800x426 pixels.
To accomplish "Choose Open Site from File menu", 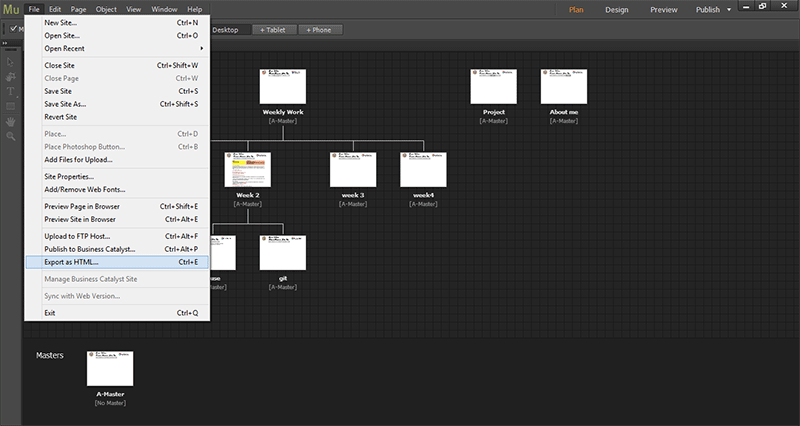I will (117, 36).
